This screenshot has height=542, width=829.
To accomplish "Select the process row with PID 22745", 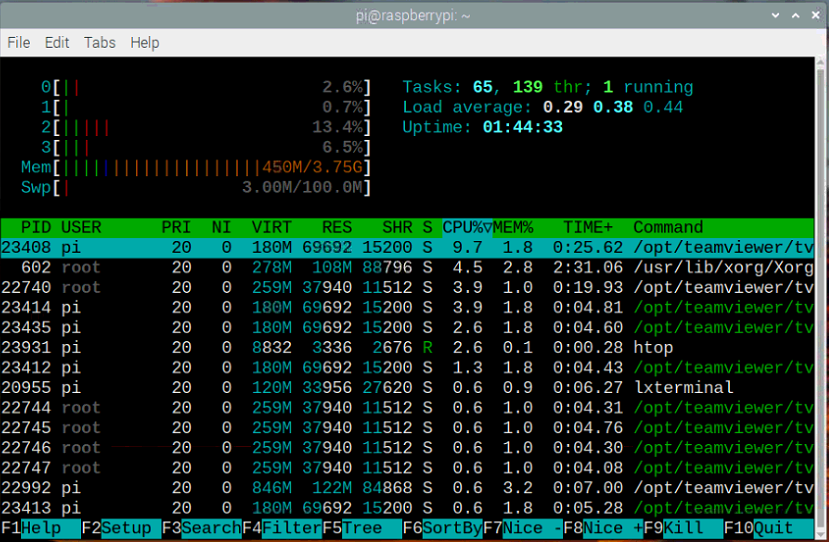I will point(407,428).
